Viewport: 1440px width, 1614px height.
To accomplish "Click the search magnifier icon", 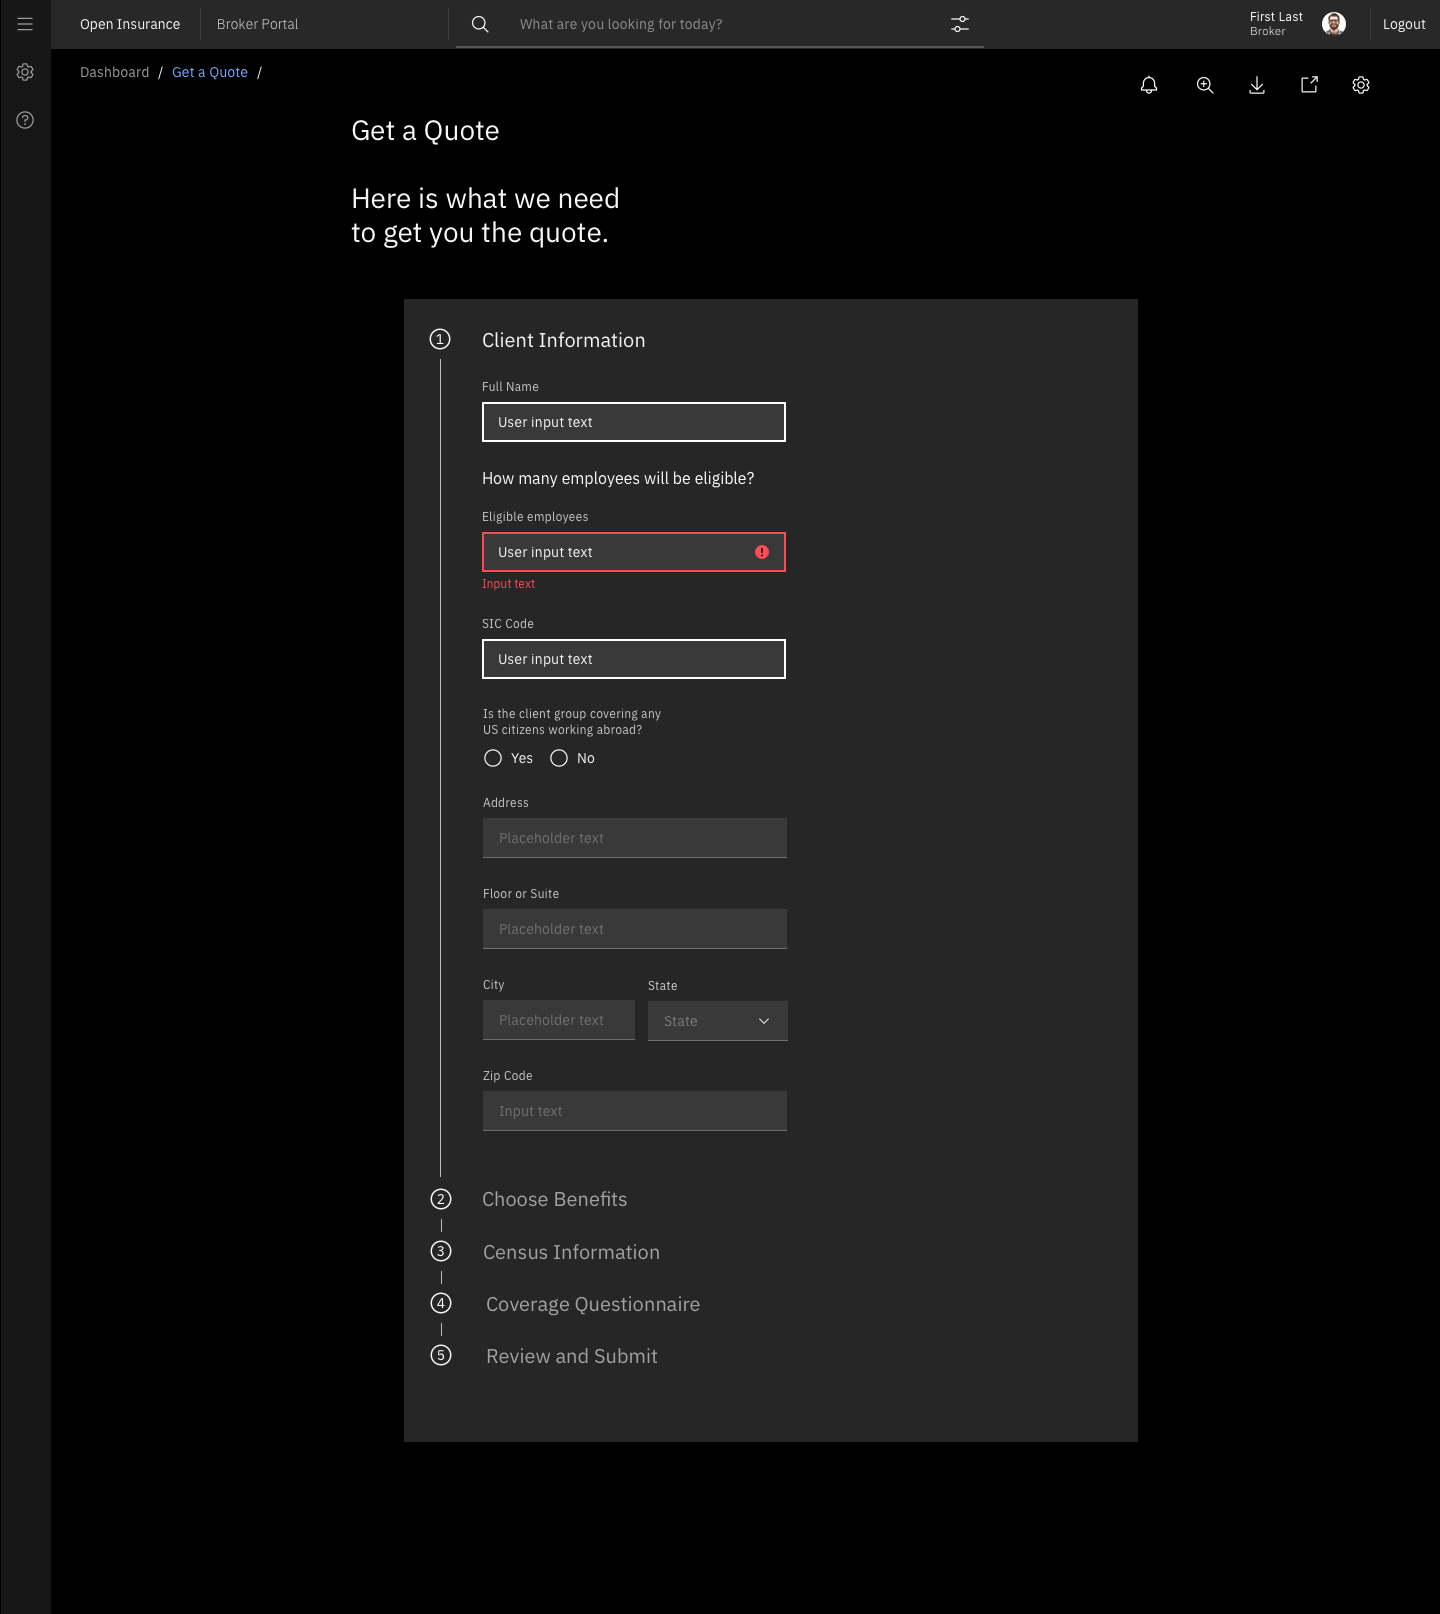I will pyautogui.click(x=480, y=24).
